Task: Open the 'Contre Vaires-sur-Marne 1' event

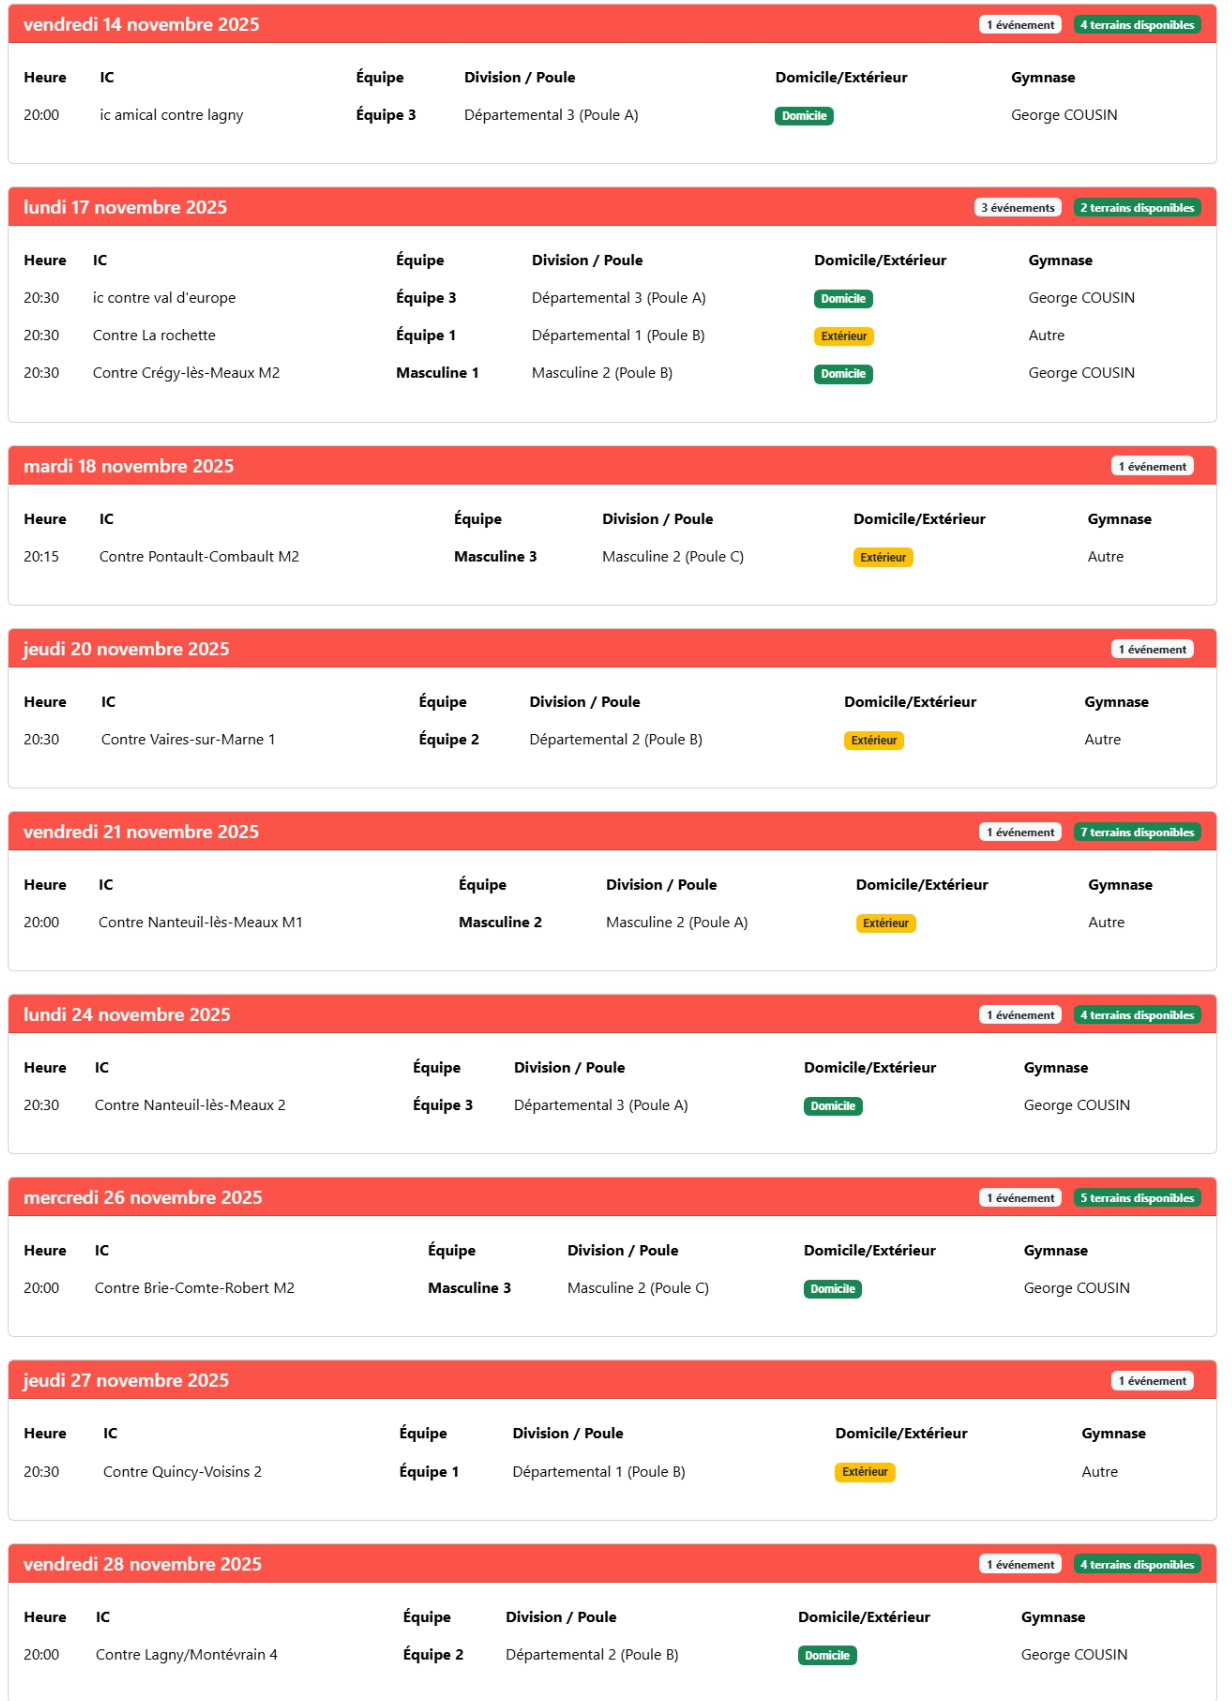Action: 188,740
